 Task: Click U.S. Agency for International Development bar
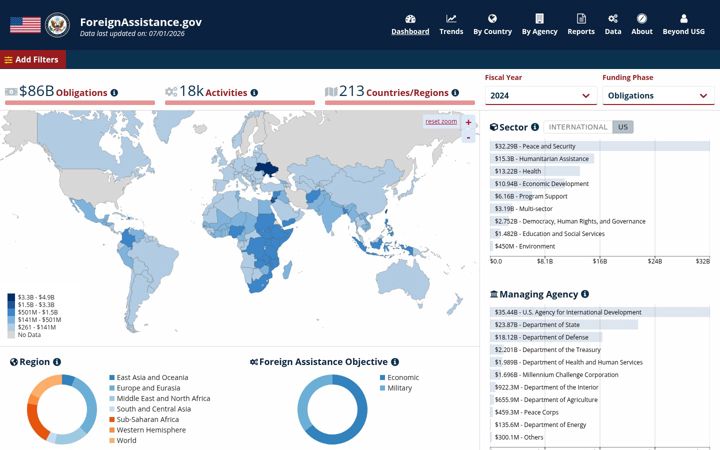(x=600, y=312)
